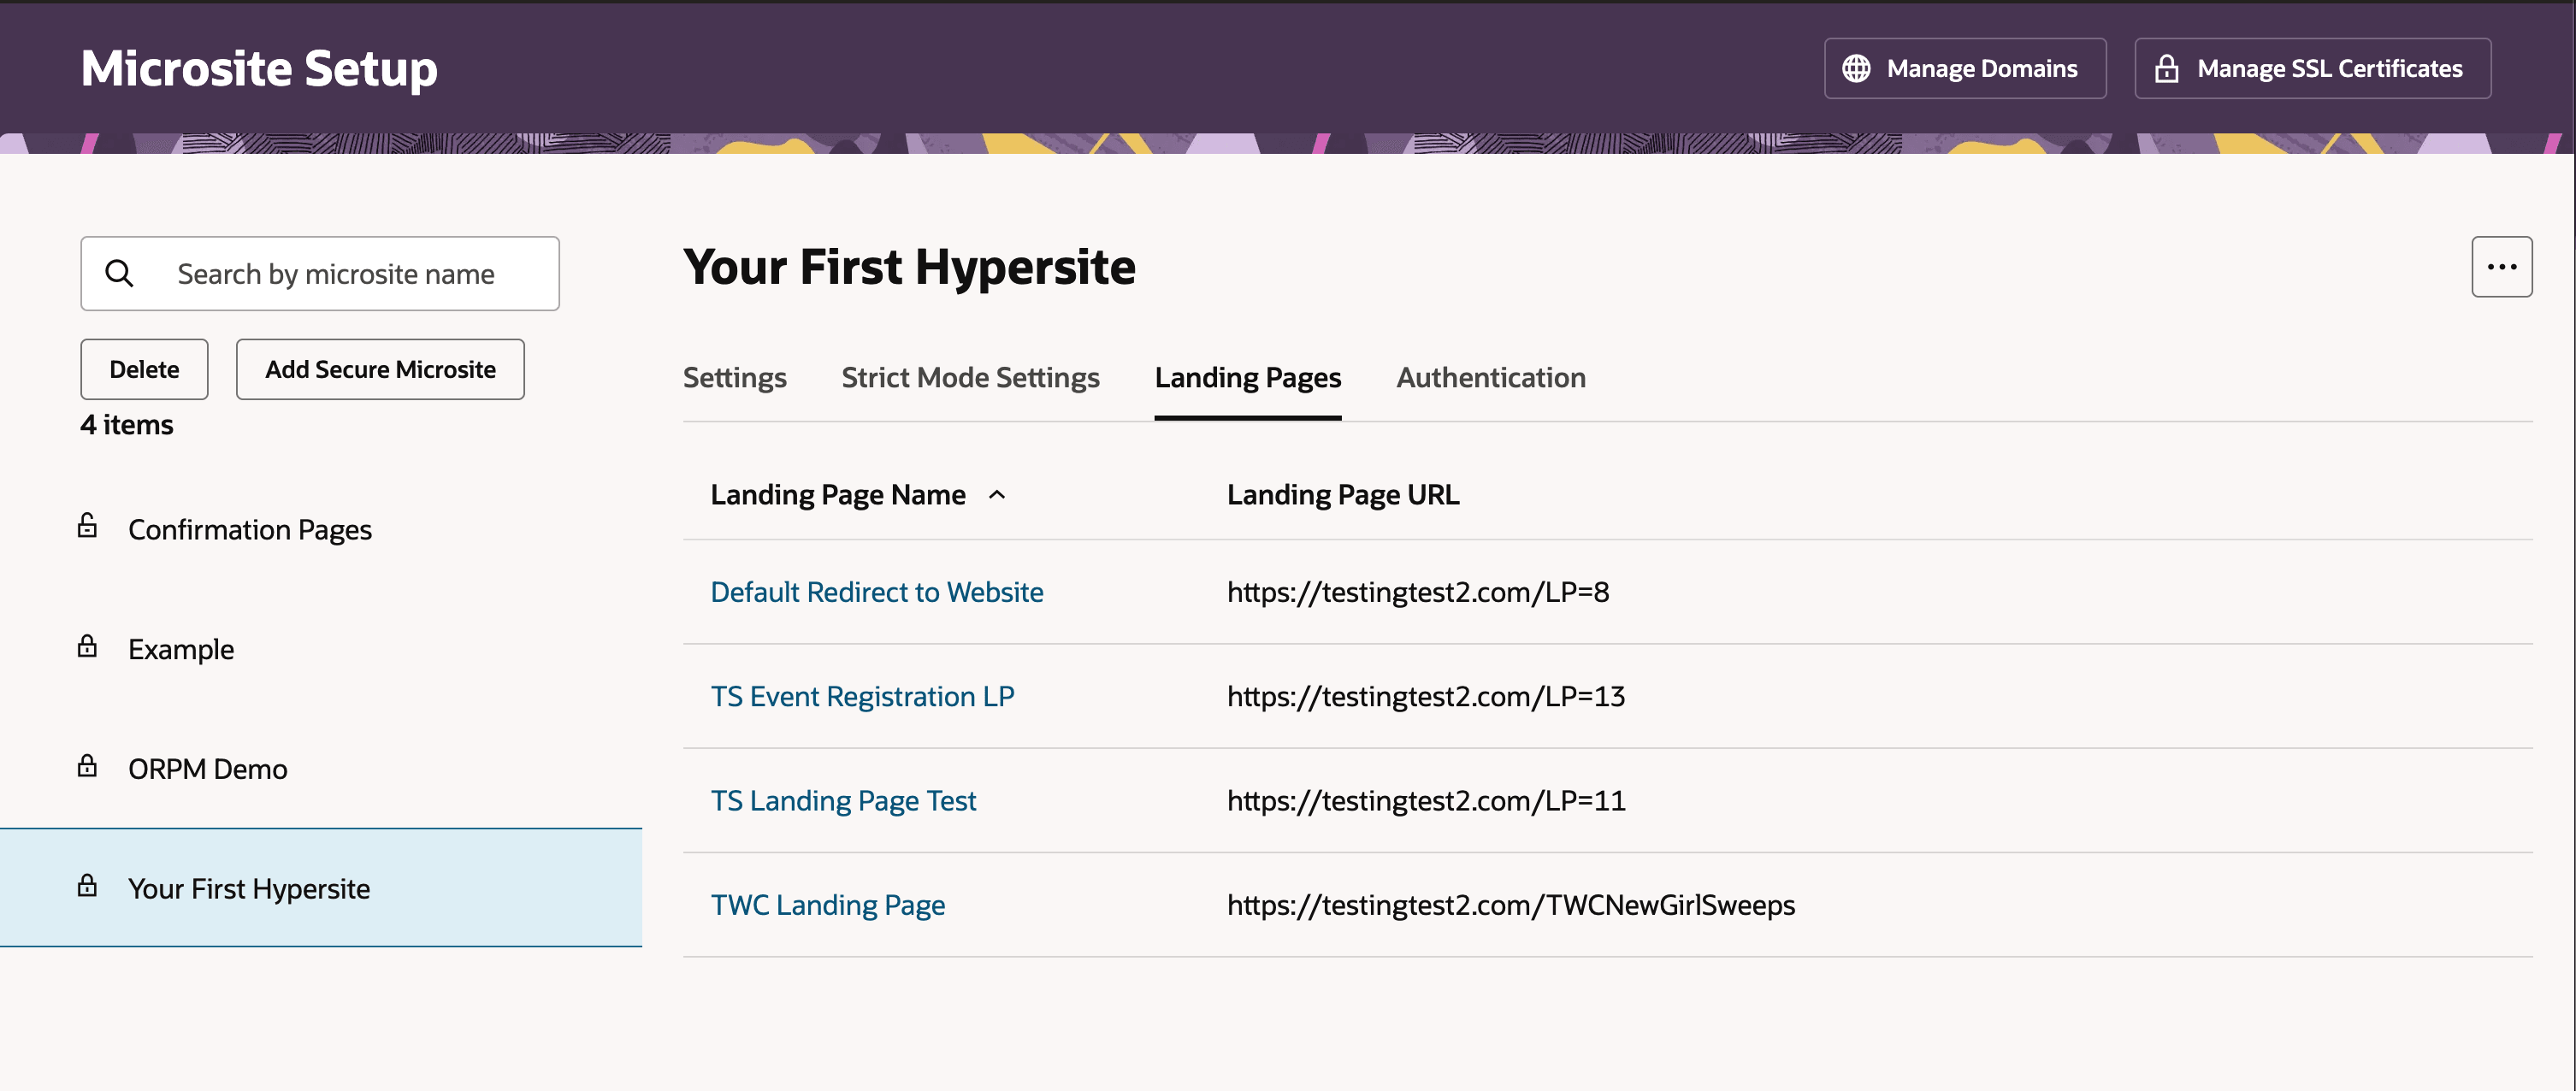The height and width of the screenshot is (1091, 2576).
Task: Click the globe icon in Manage Domains
Action: click(1856, 68)
